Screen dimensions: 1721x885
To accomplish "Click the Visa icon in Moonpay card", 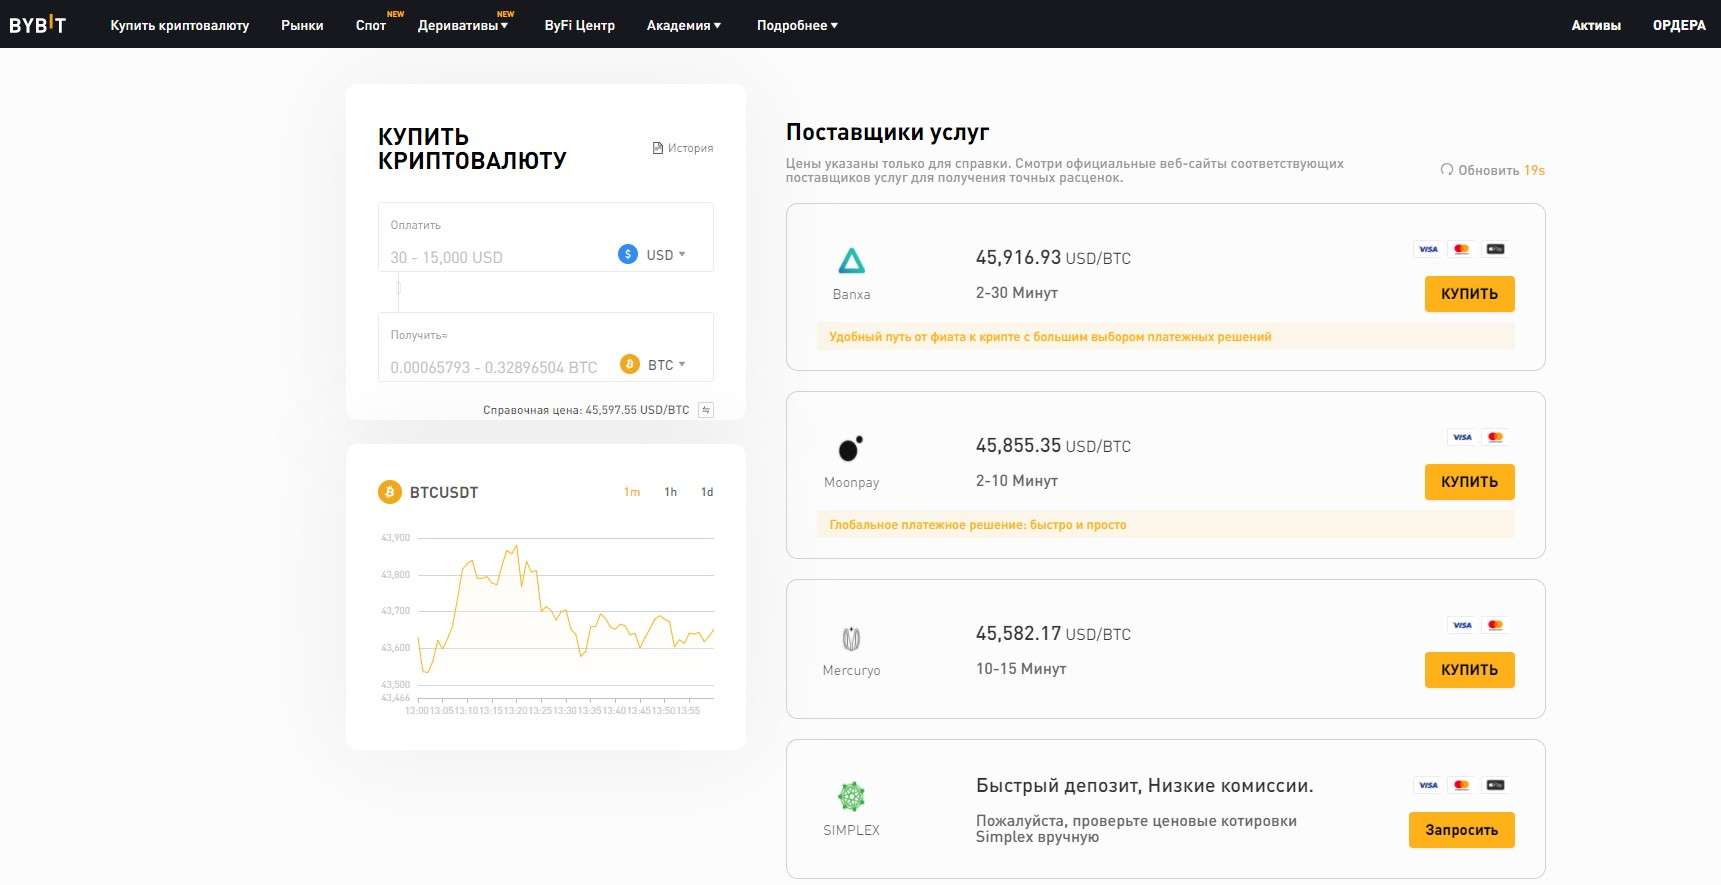I will point(1462,437).
